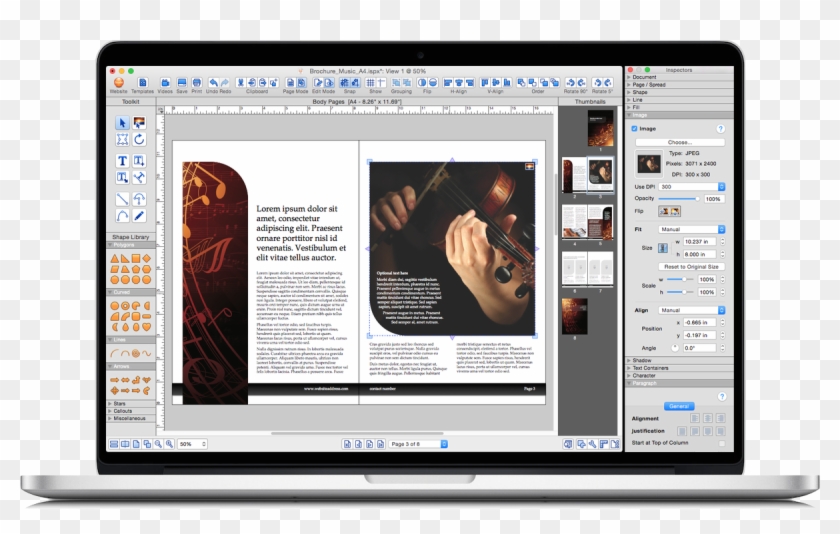Expand the Character inspector section
Image resolution: width=840 pixels, height=534 pixels.
(x=679, y=375)
